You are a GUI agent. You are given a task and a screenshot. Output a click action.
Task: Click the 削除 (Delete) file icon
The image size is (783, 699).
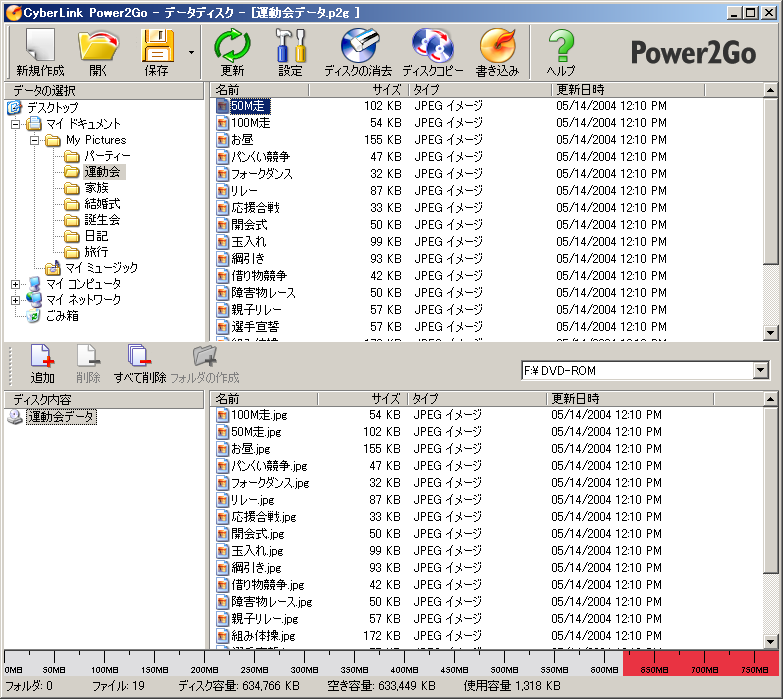(x=88, y=363)
